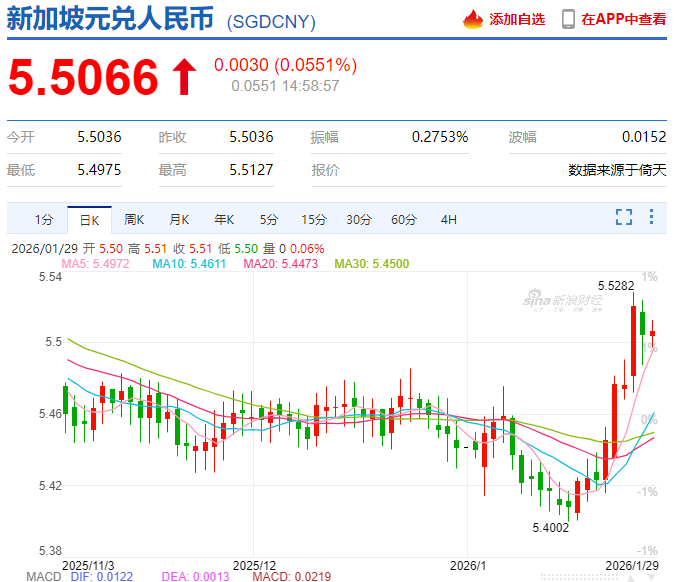Select the 日K chart tab
Screen dimensions: 676x582
pos(90,219)
